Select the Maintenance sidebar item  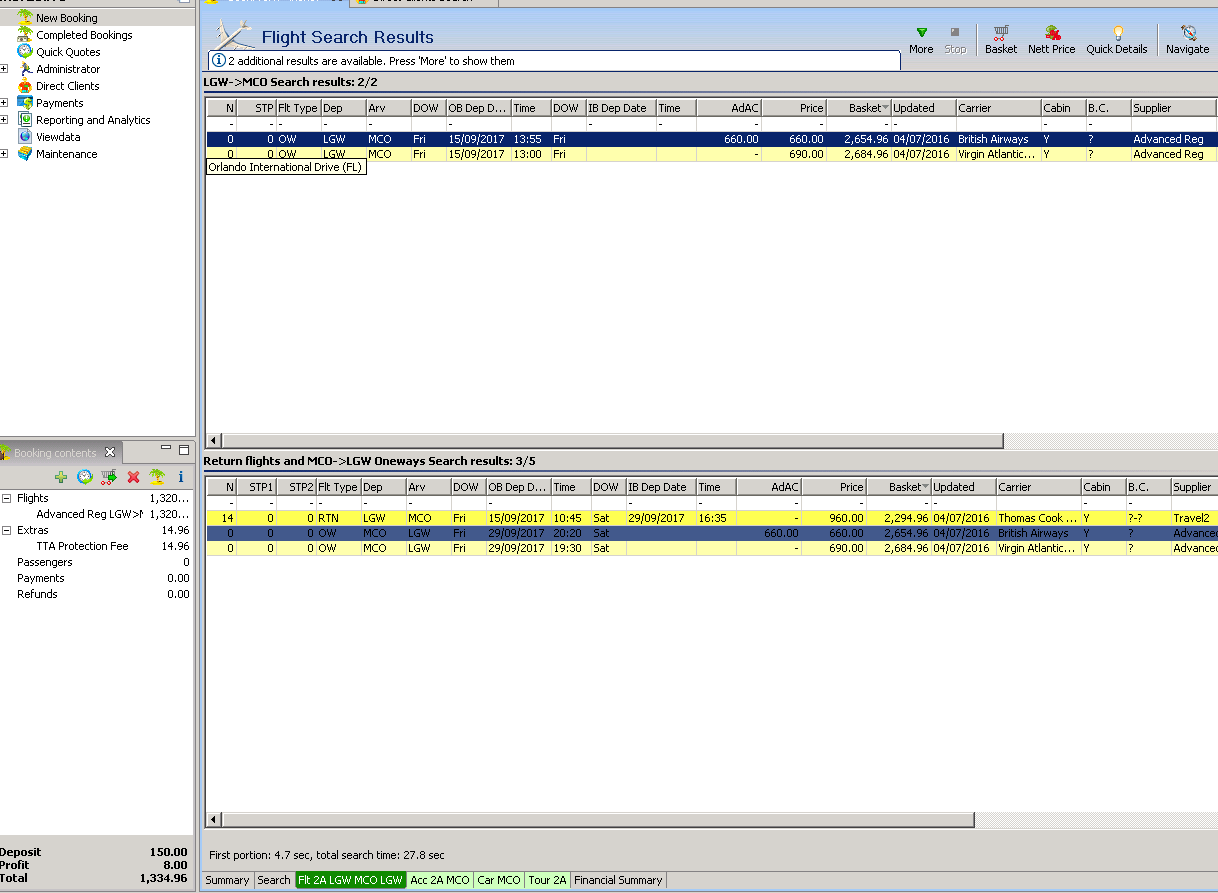(67, 154)
